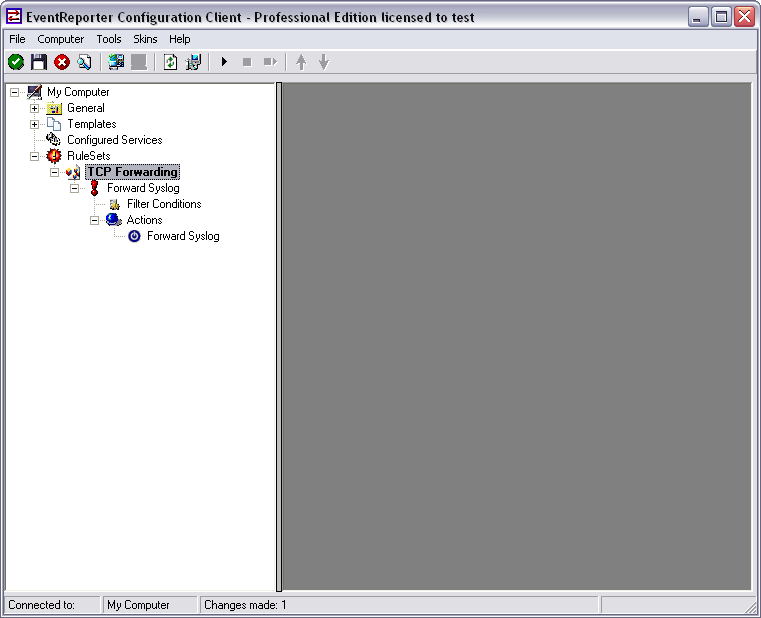
Task: Click the Filter Conditions icon
Action: point(115,204)
